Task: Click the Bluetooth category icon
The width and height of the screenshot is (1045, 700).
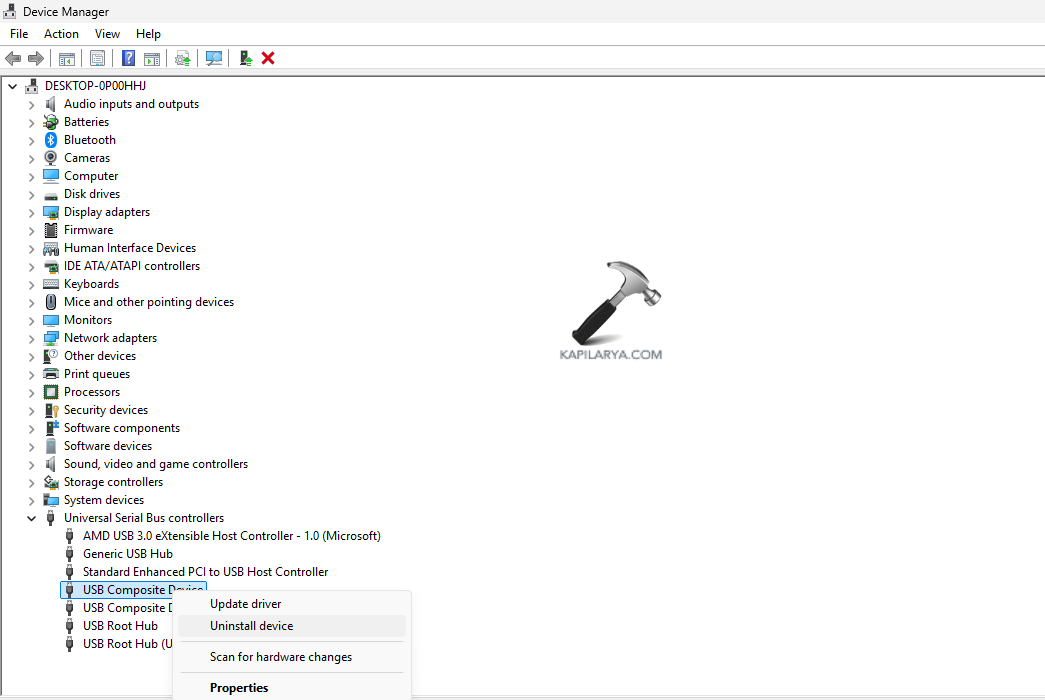Action: pyautogui.click(x=51, y=140)
